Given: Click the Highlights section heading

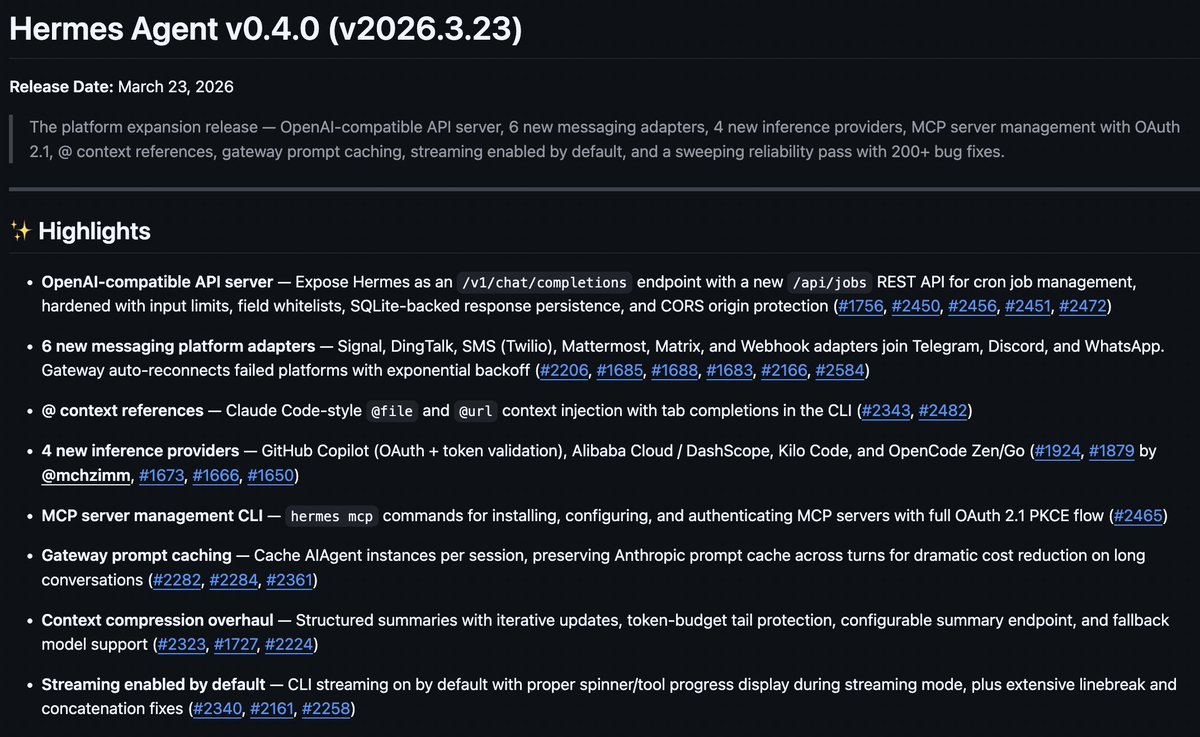Looking at the screenshot, I should click(x=94, y=231).
